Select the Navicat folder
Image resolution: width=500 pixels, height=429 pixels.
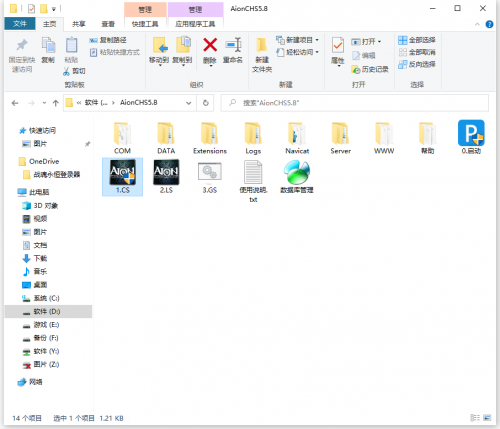297,138
